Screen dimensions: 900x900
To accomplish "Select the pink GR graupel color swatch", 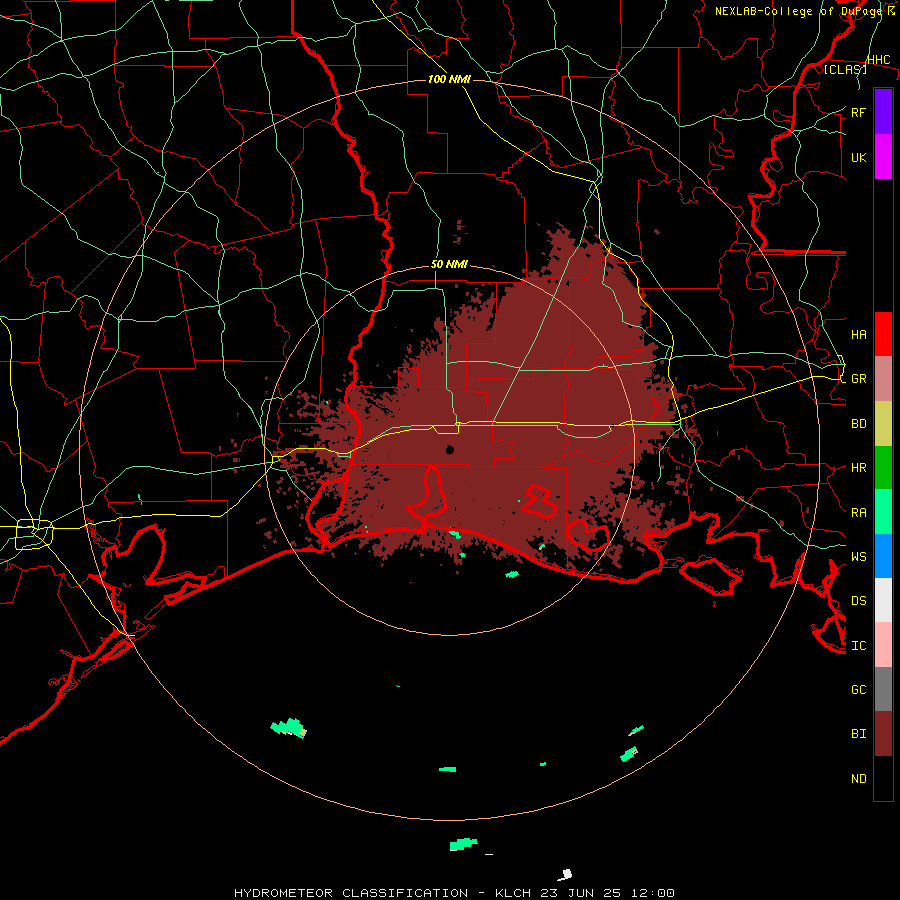I will click(x=883, y=379).
